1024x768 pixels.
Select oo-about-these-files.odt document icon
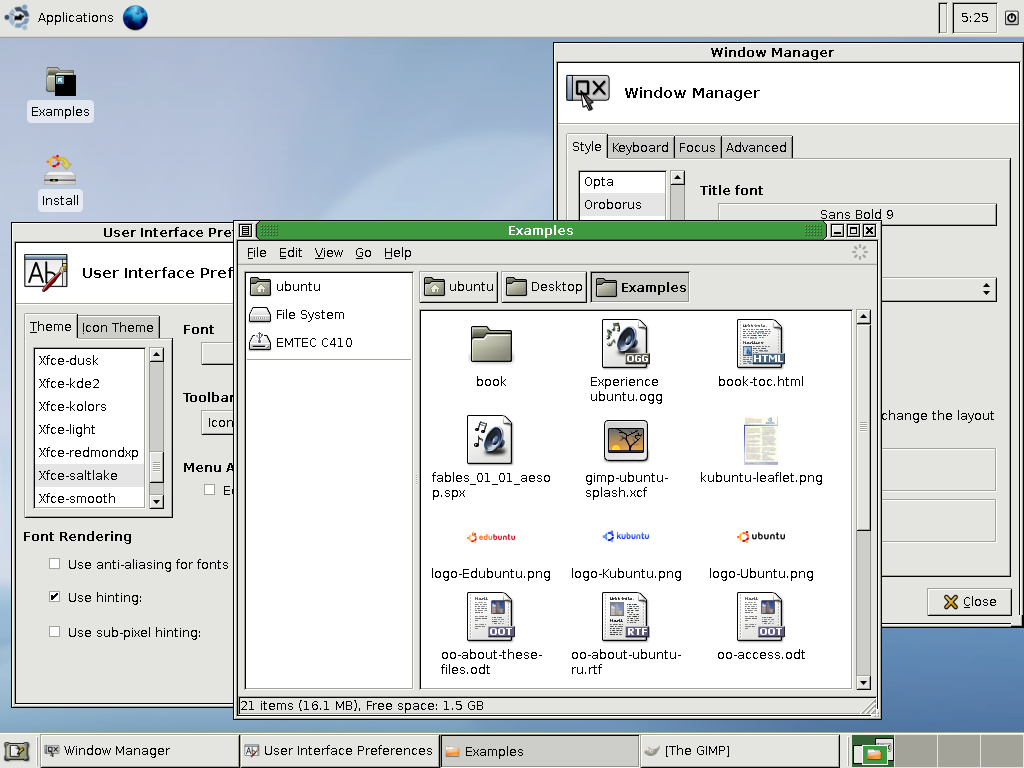(491, 616)
